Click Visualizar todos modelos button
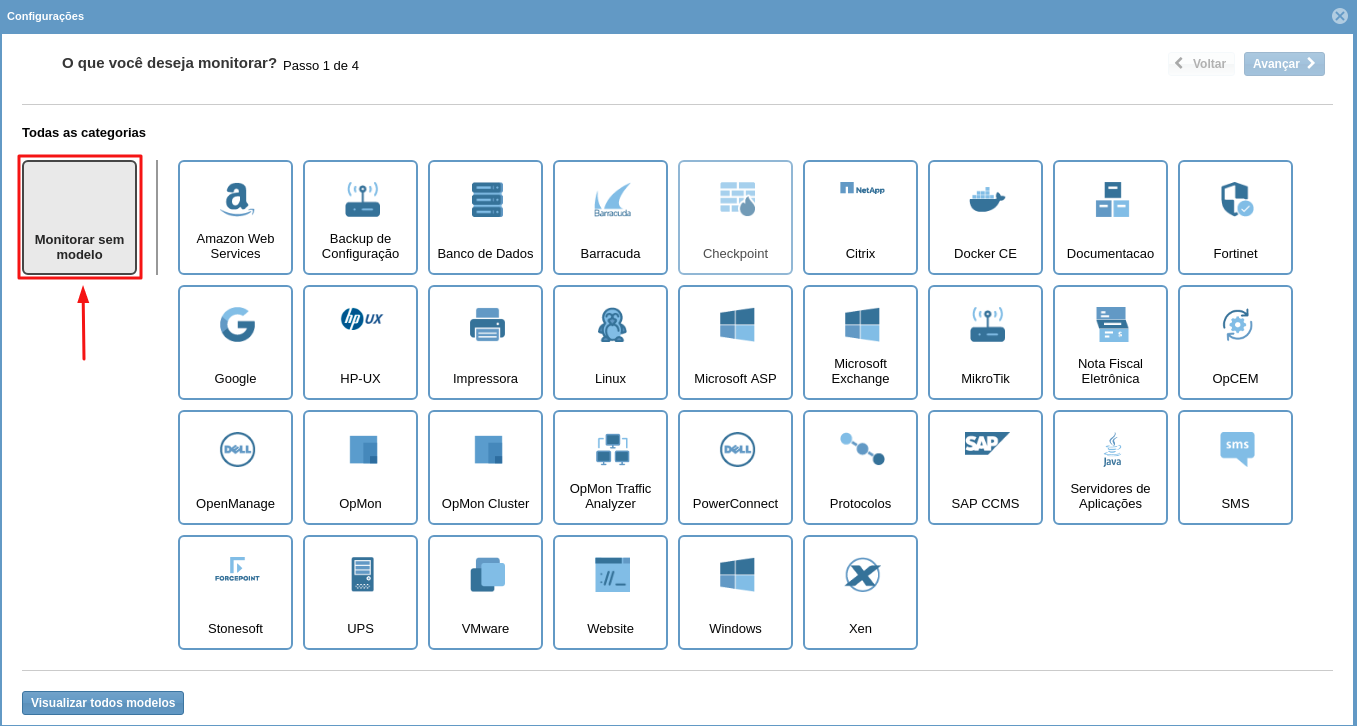1357x726 pixels. point(103,703)
